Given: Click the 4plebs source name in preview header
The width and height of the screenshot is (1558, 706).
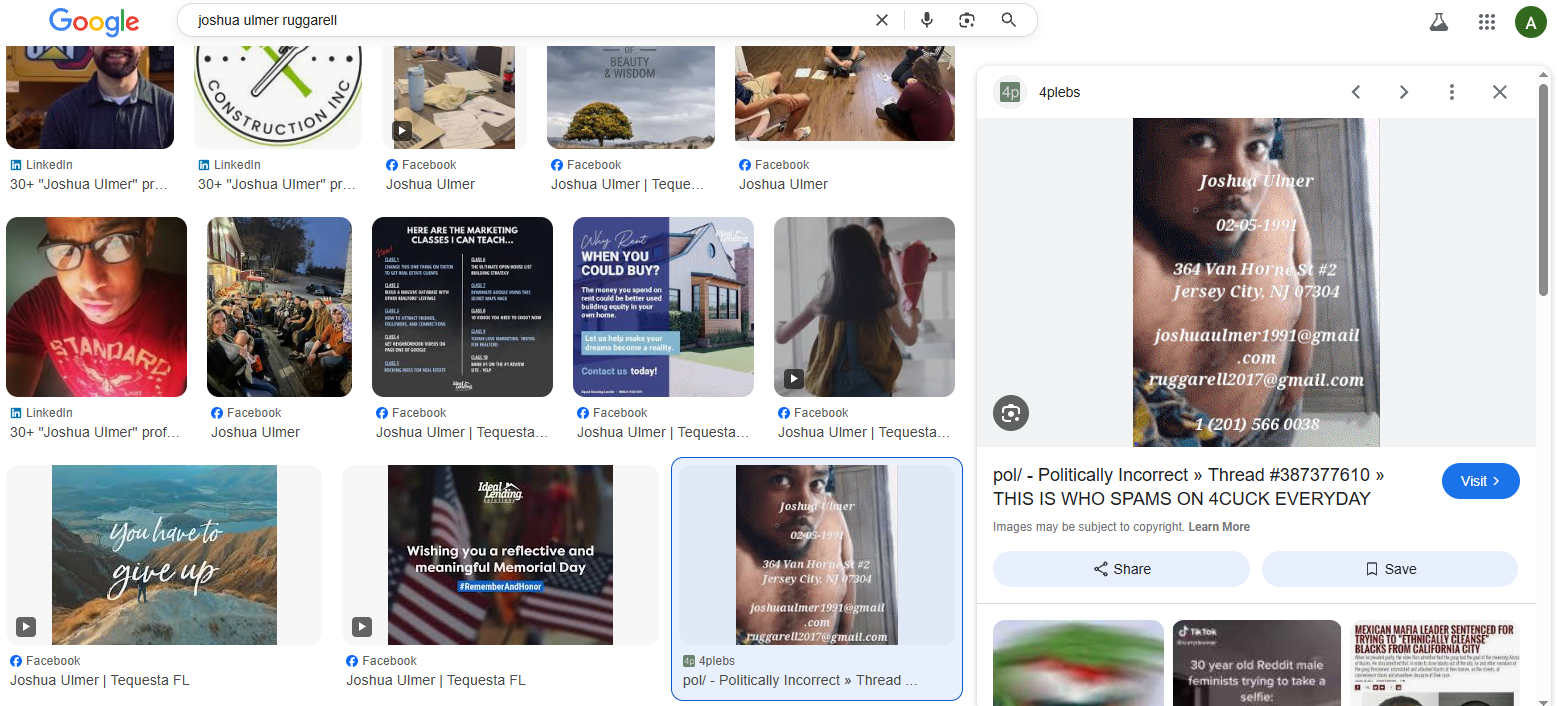Looking at the screenshot, I should [x=1060, y=92].
